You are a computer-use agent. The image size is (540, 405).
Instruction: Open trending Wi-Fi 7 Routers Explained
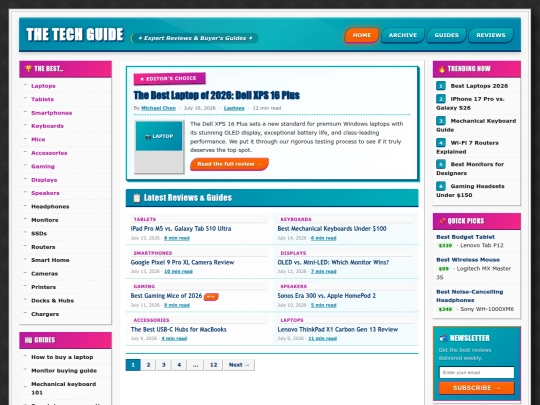[x=467, y=147]
